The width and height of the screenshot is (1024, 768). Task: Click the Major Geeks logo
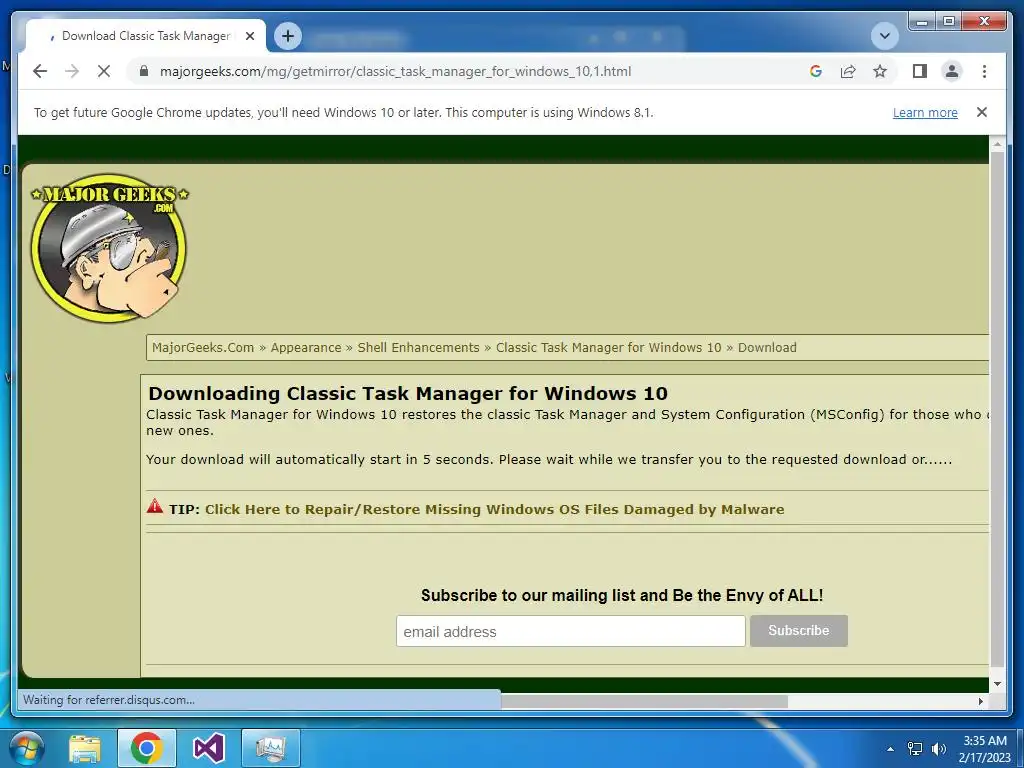click(x=109, y=248)
